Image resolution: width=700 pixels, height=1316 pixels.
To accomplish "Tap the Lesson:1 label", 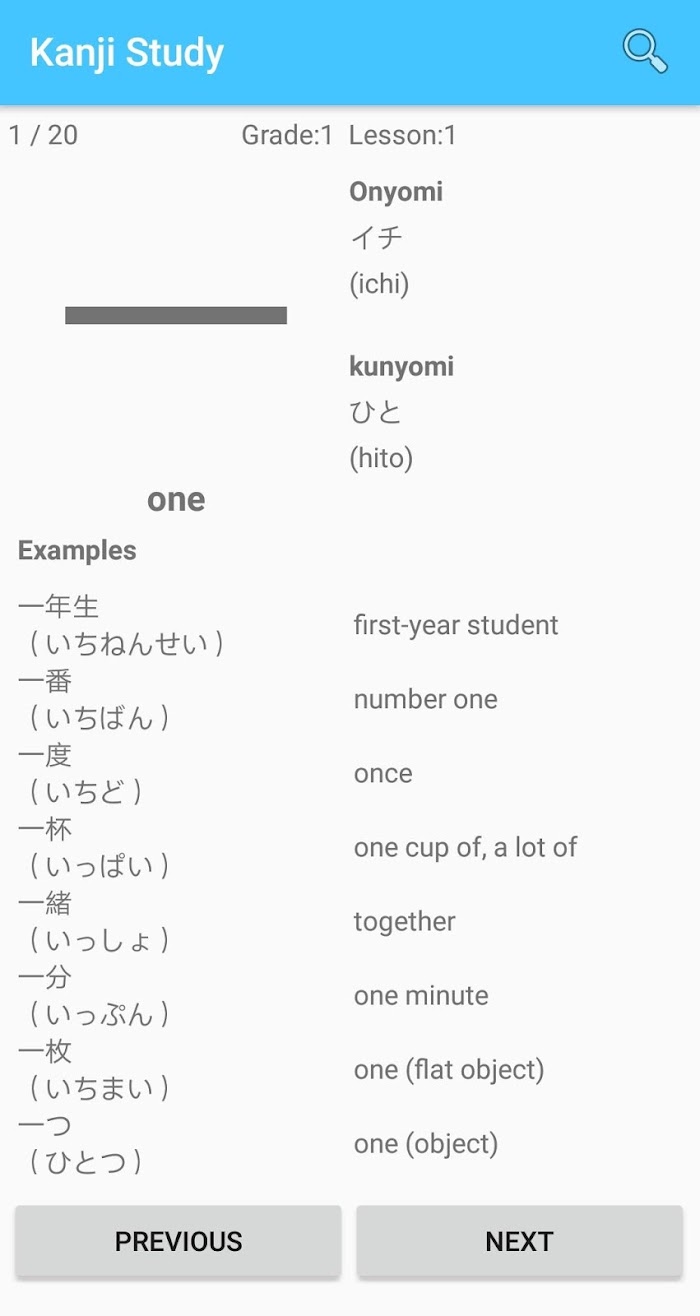I will tap(403, 135).
